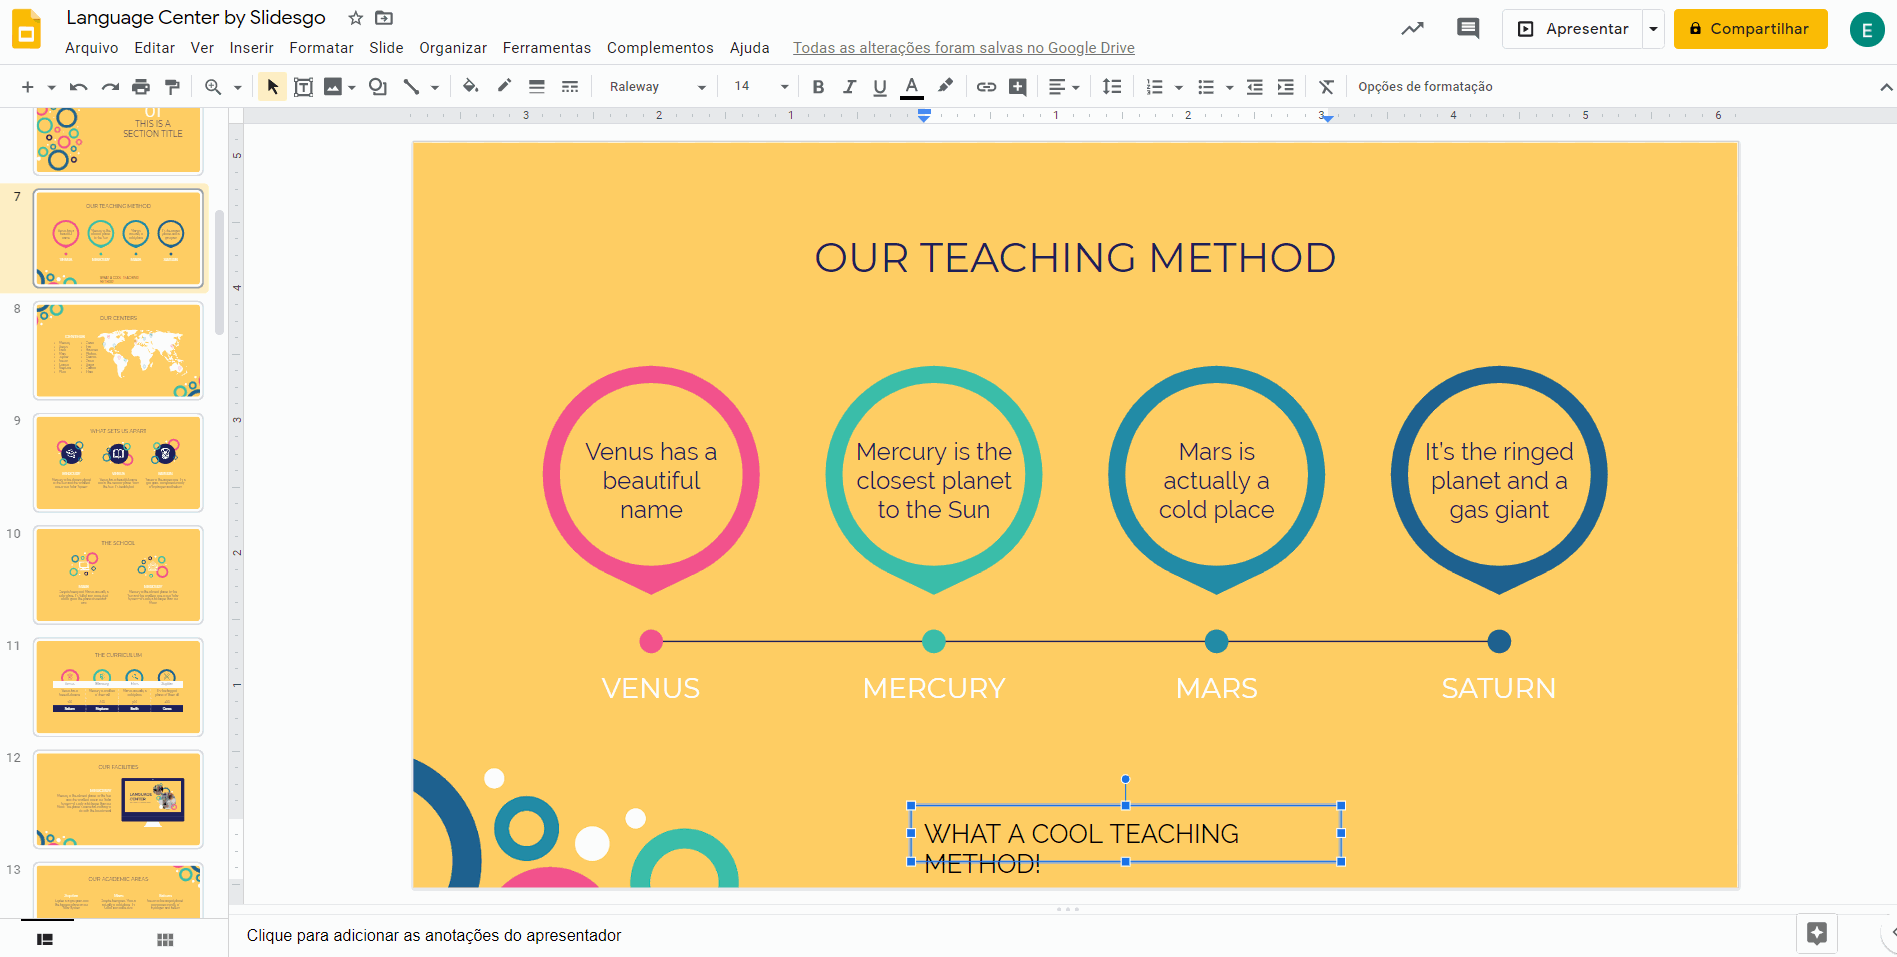Open the text color picker

point(911,87)
